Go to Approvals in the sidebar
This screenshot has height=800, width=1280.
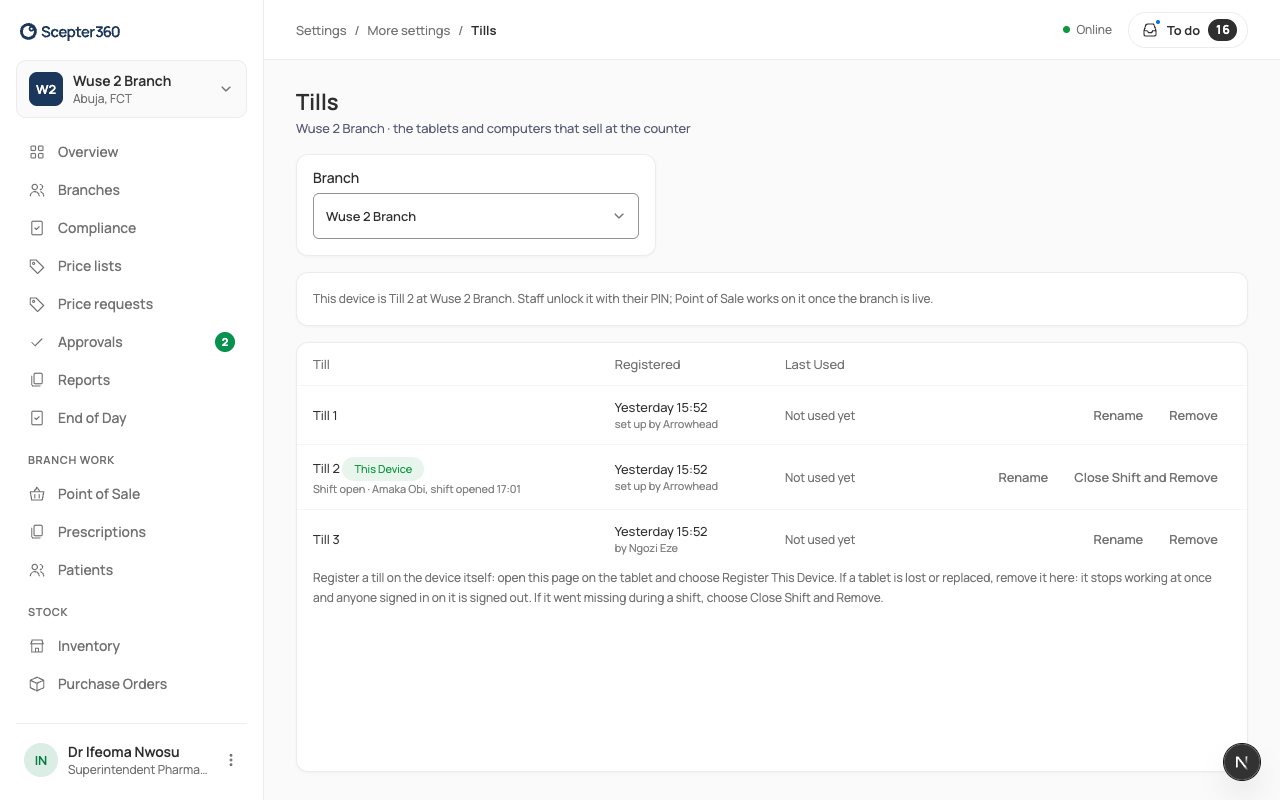click(x=131, y=342)
